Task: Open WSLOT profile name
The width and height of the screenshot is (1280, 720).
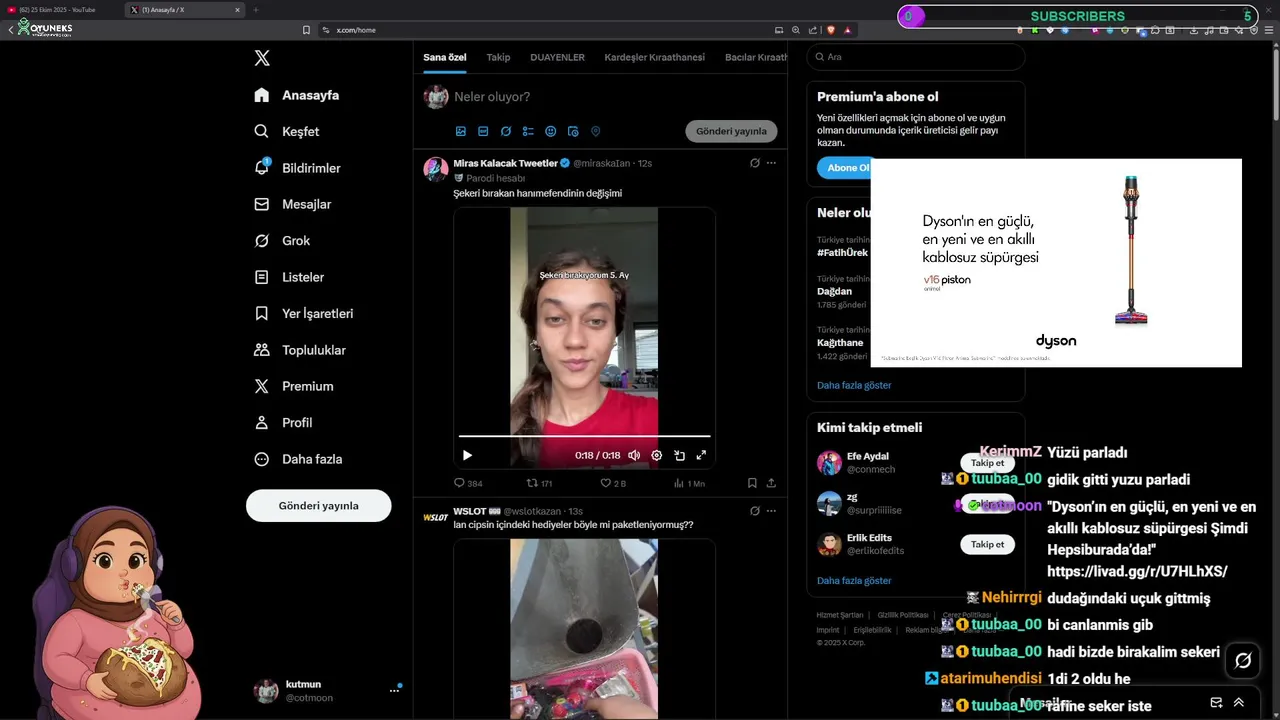Action: 470,511
